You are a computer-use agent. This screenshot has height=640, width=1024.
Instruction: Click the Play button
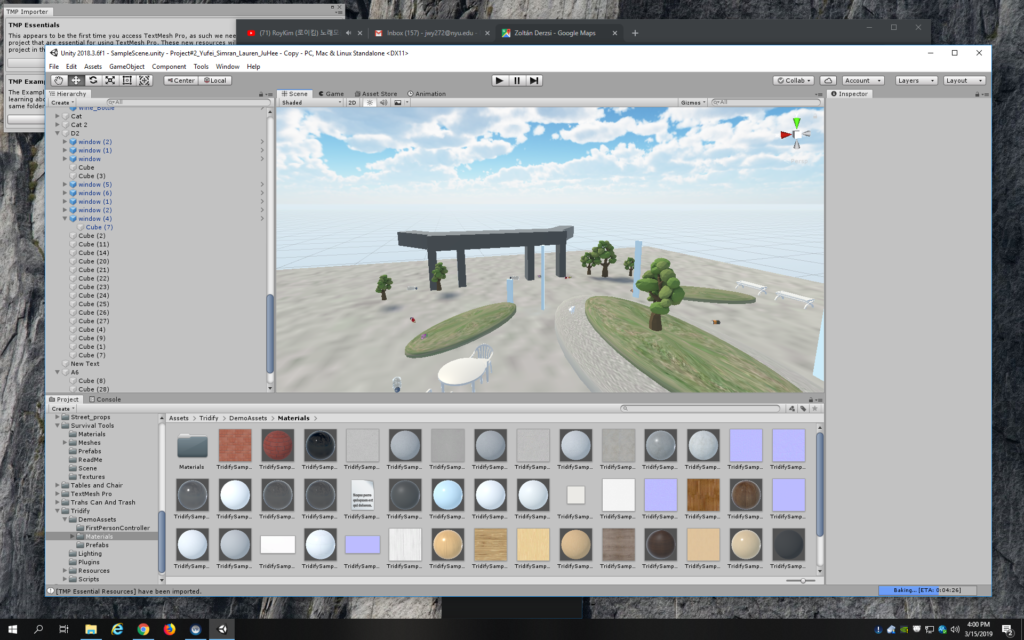500,80
